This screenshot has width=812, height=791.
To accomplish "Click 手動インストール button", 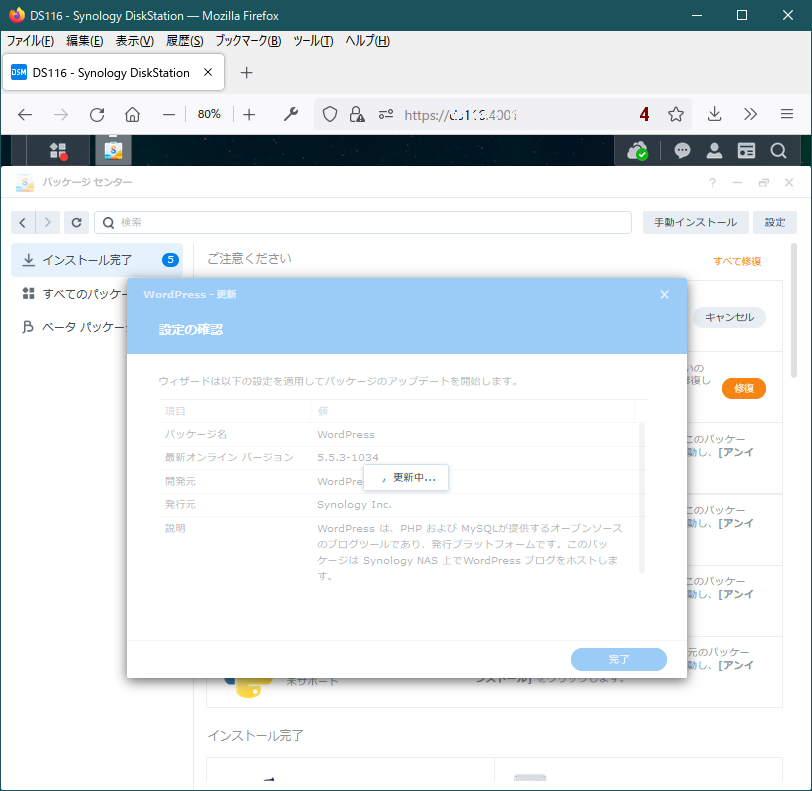I will click(695, 223).
